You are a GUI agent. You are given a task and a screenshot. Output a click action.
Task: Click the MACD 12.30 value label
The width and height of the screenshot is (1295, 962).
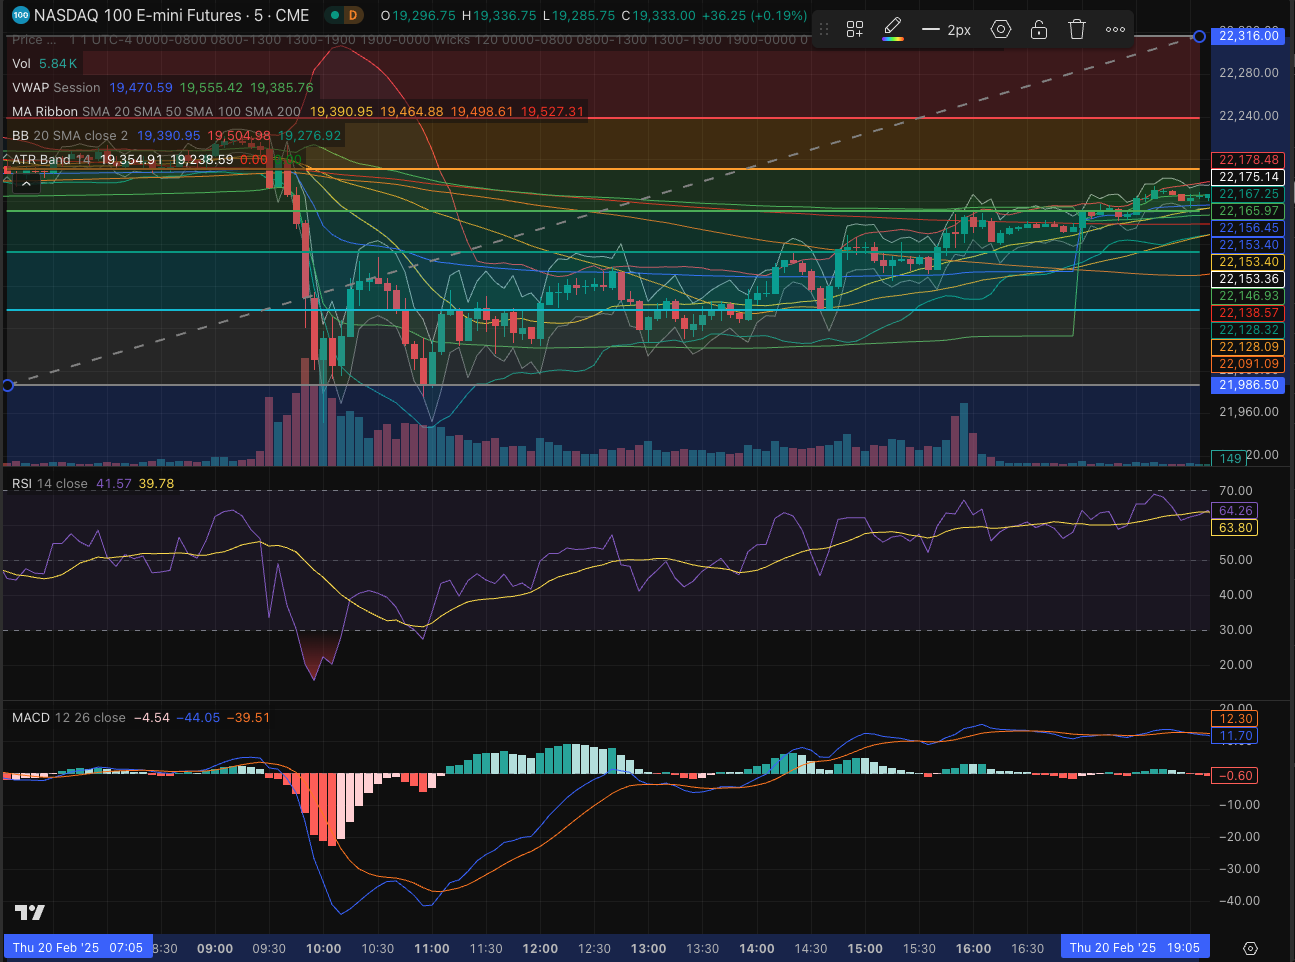coord(1236,719)
